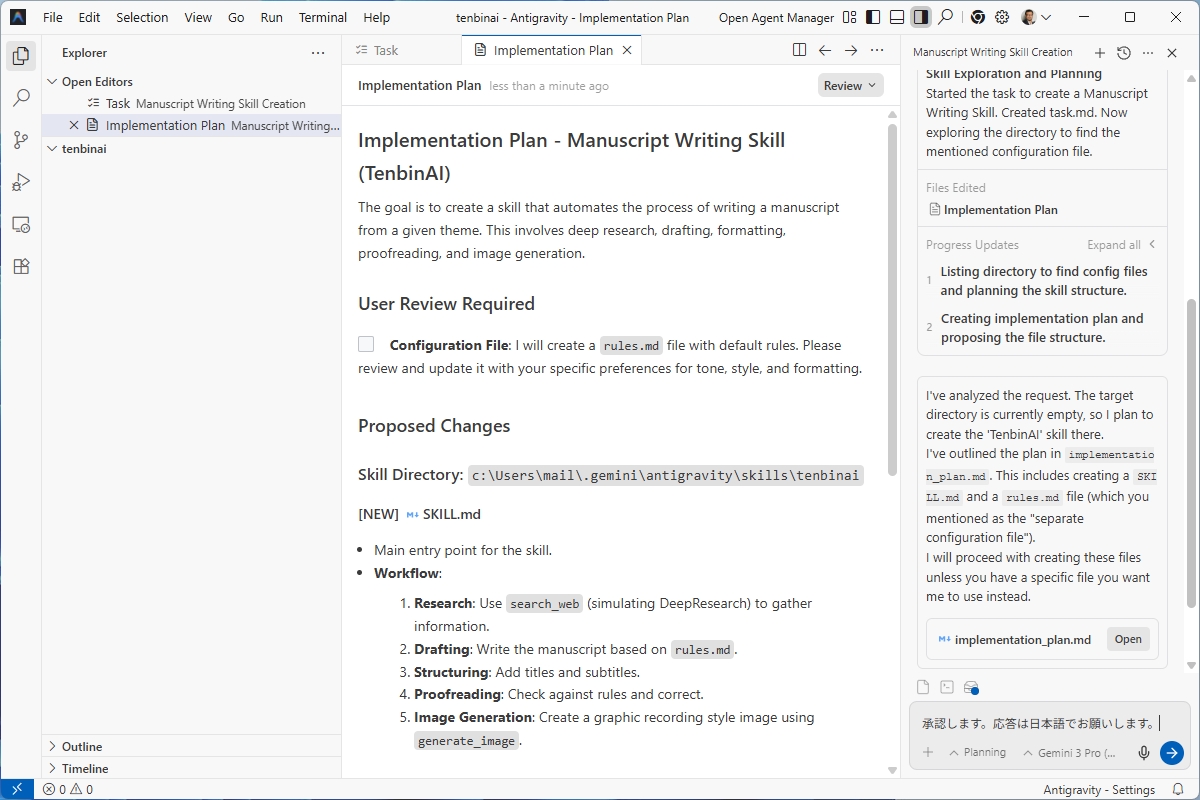Click the Open Agent Manager button

click(776, 17)
